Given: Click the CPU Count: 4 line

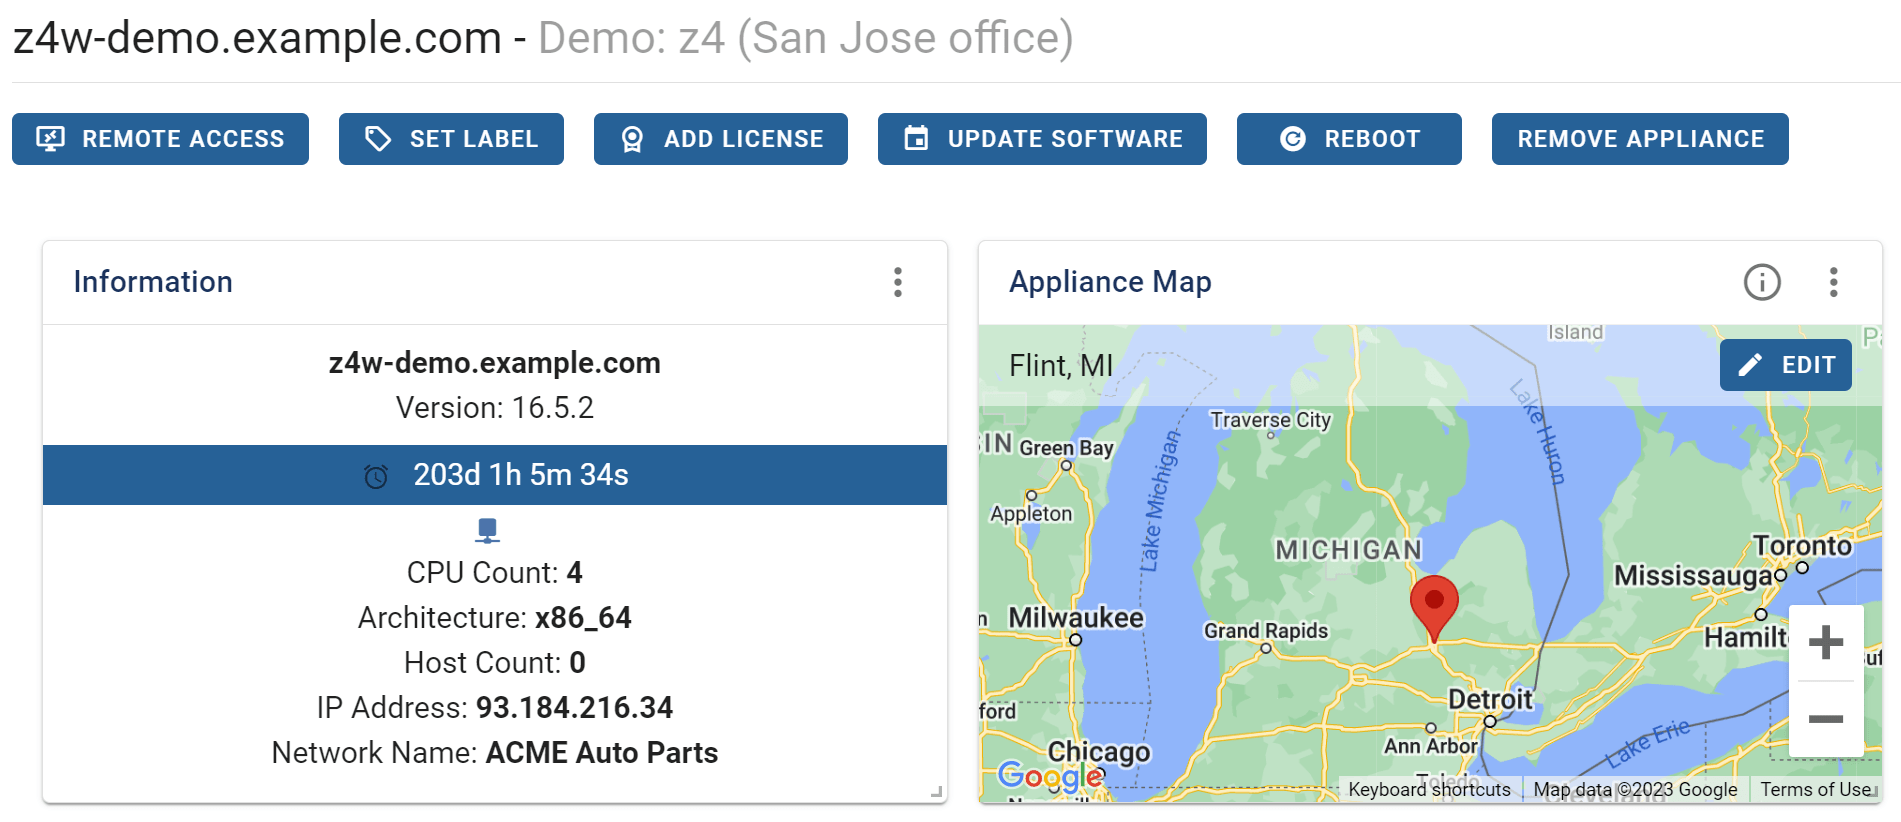Looking at the screenshot, I should pos(495,573).
